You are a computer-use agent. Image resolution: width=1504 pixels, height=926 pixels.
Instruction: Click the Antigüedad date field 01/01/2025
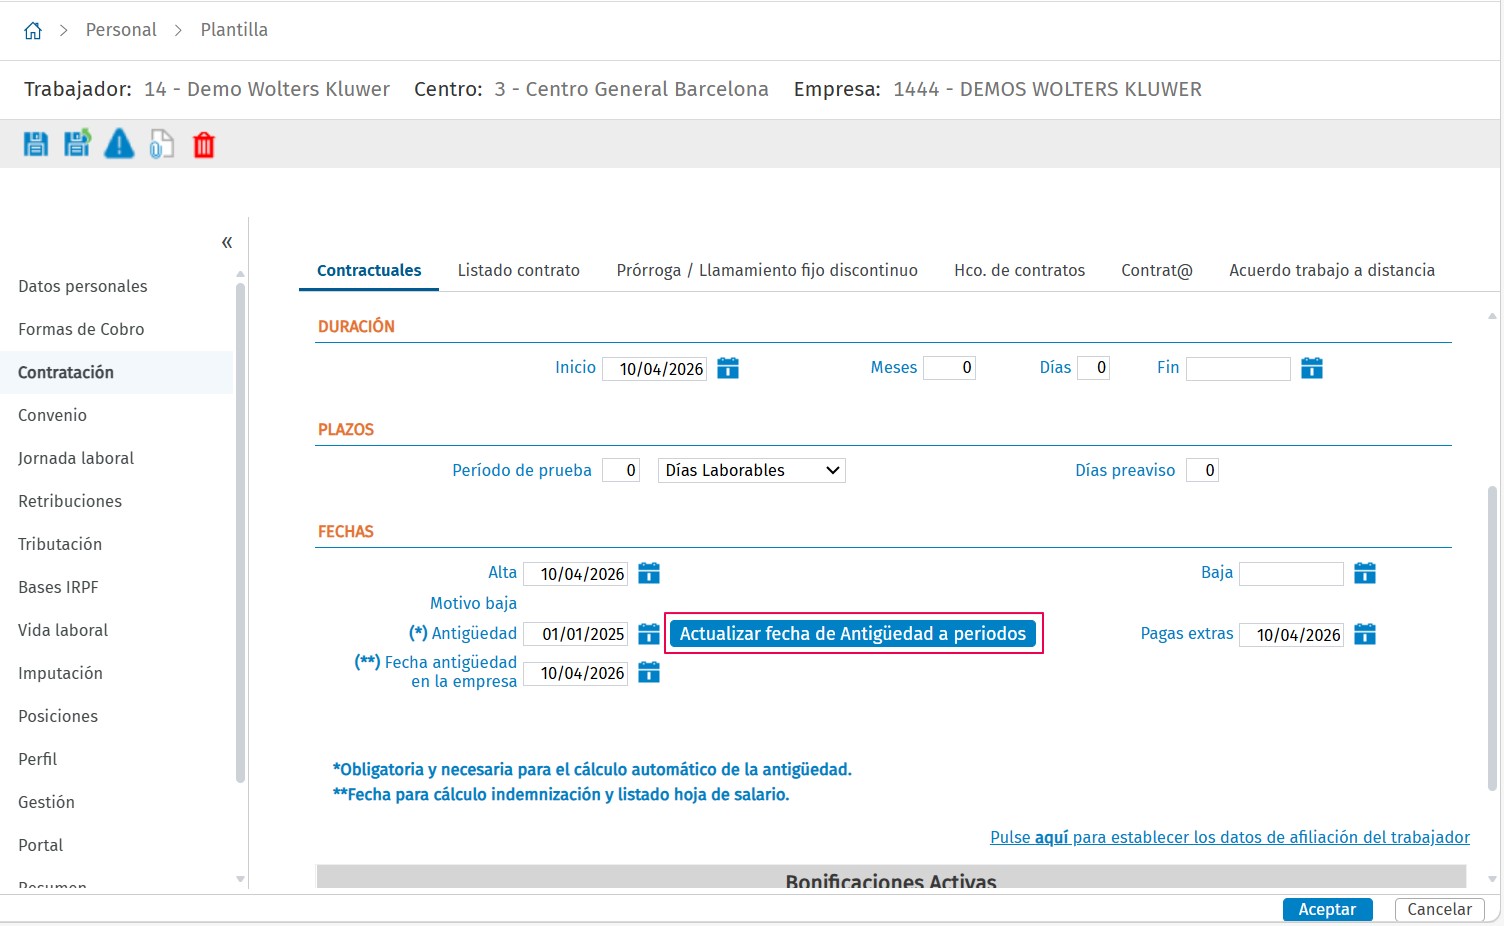575,634
